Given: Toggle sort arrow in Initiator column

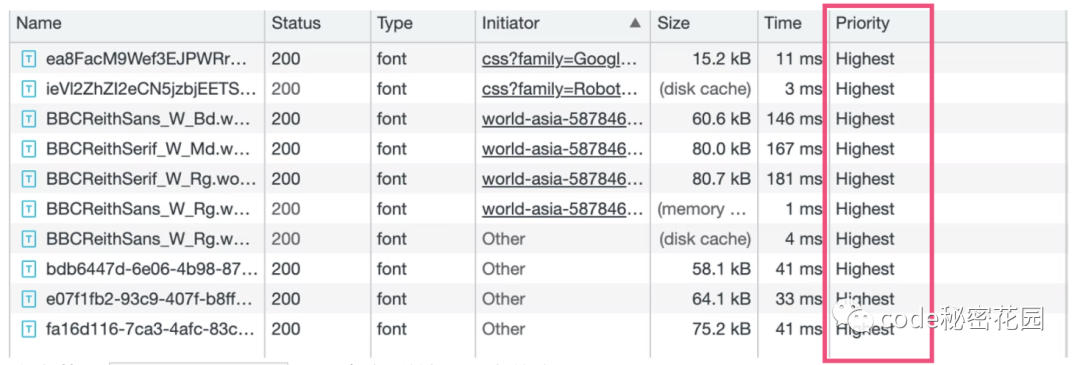Looking at the screenshot, I should click(x=635, y=23).
